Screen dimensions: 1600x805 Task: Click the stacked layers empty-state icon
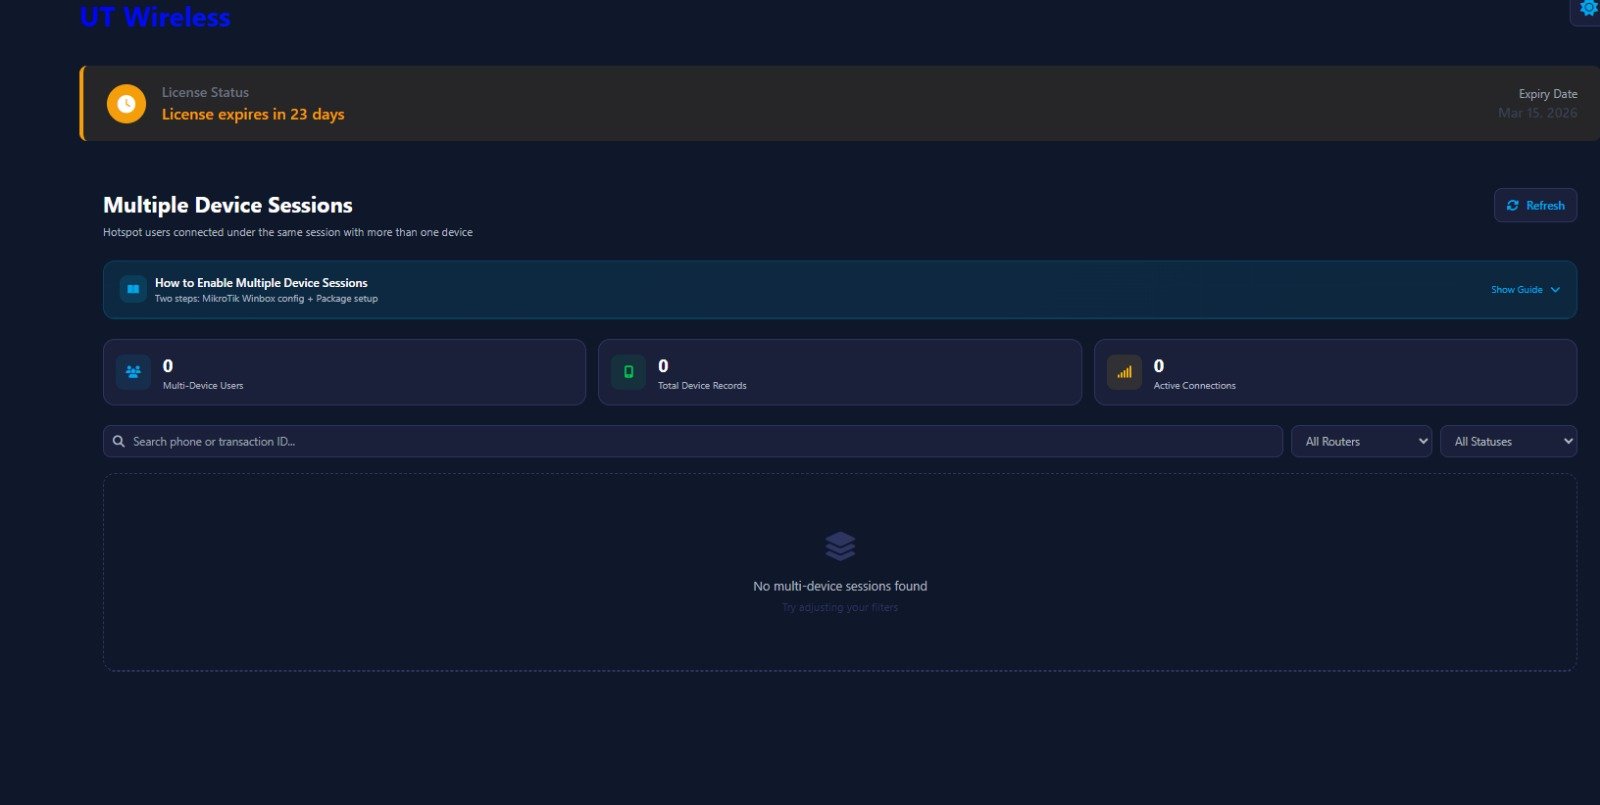click(x=840, y=546)
